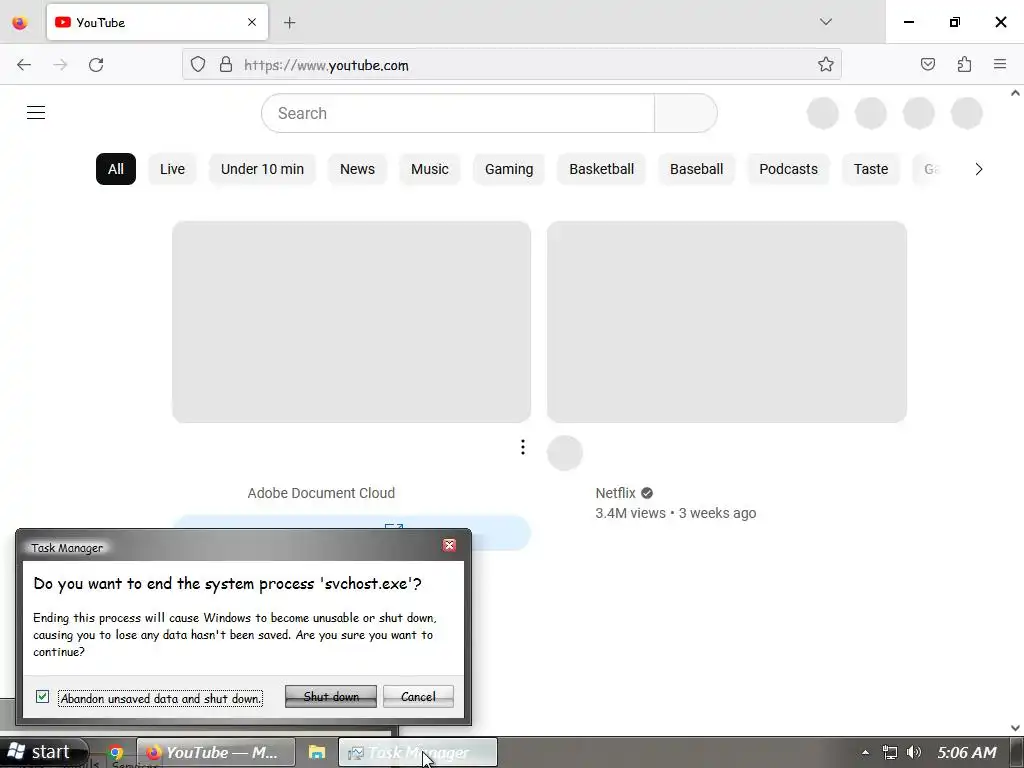
Task: Open the Netflix channel avatar
Action: point(565,453)
